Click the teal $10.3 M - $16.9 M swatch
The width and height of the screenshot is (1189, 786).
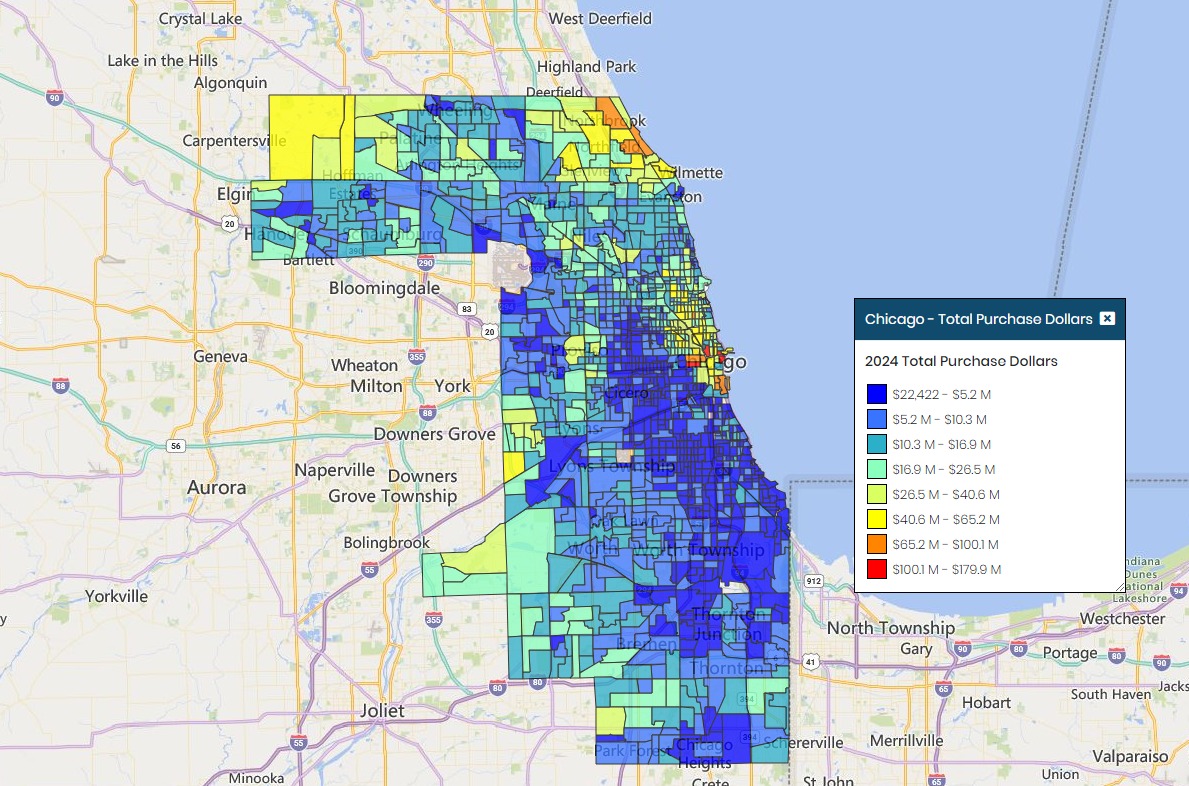[x=877, y=444]
